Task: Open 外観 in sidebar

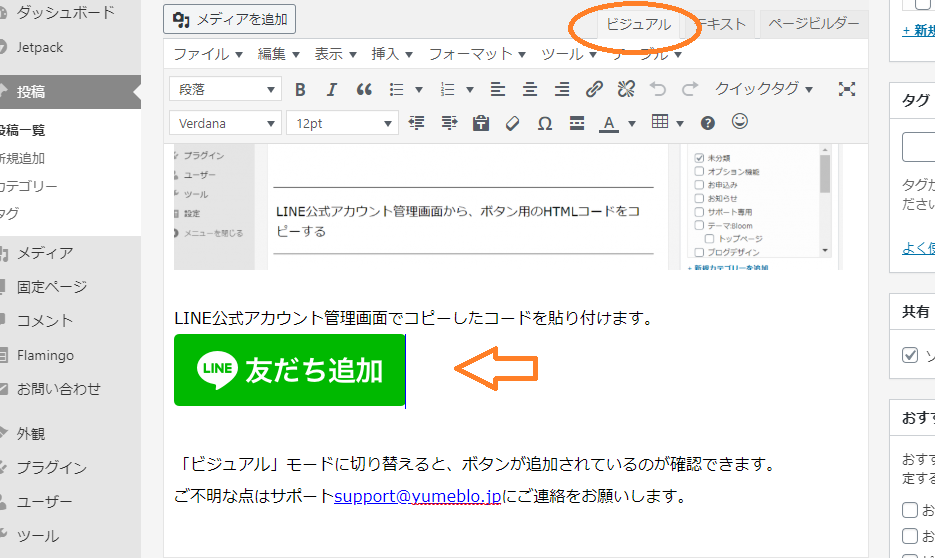Action: 30,434
